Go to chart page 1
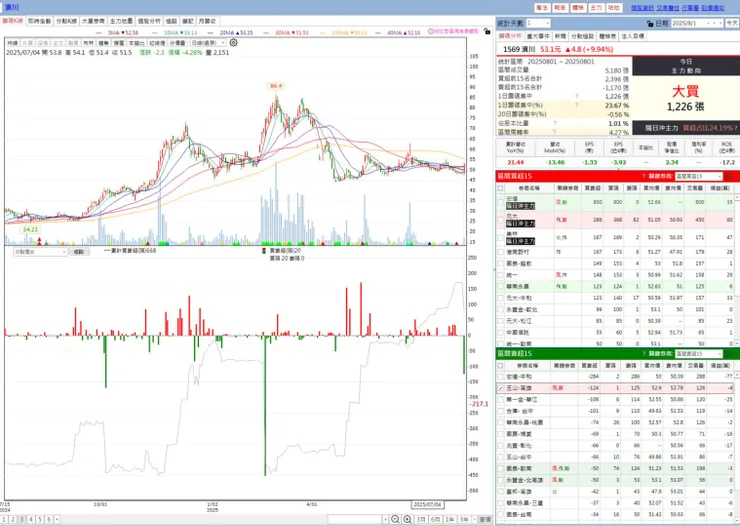 point(4,519)
